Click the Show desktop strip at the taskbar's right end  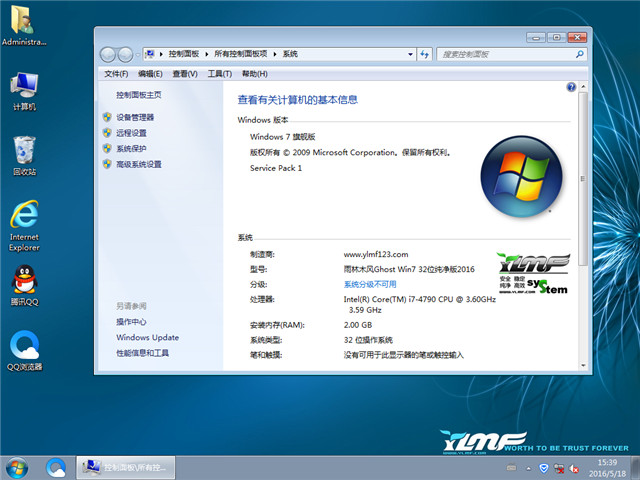(x=636, y=468)
